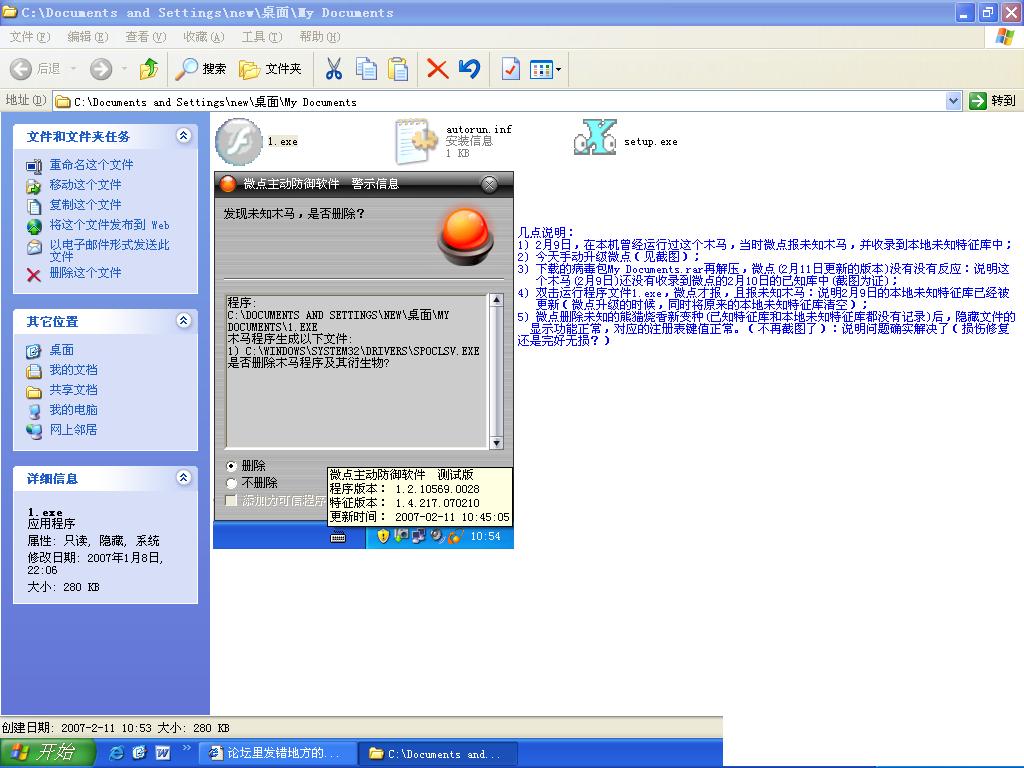Click the 删除这个文件 red X icon

[33, 274]
